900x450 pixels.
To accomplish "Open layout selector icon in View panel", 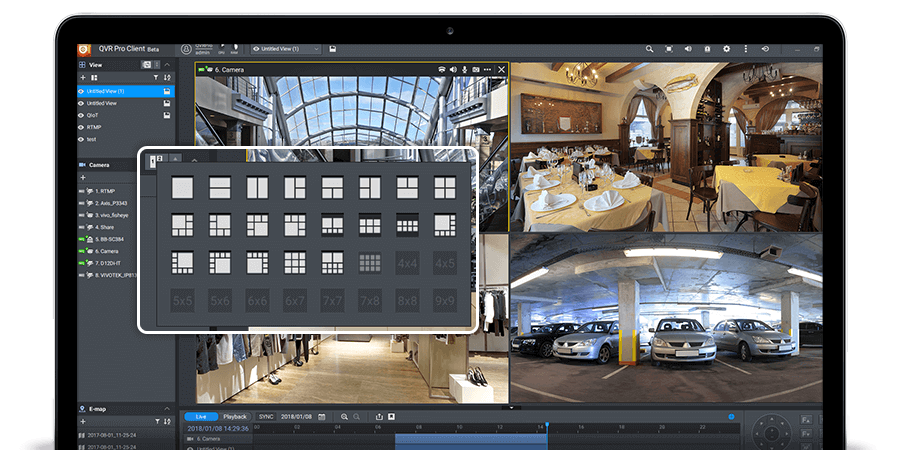I will pos(94,77).
